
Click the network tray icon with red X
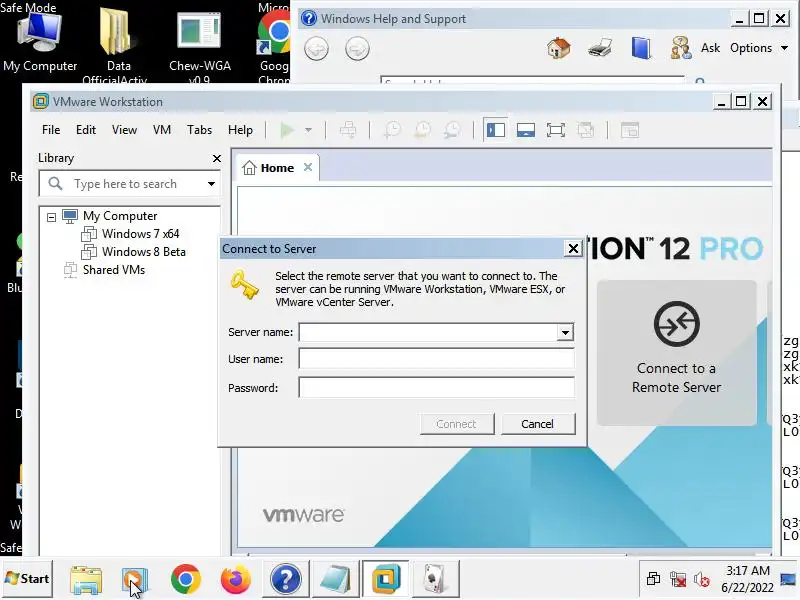pos(678,579)
